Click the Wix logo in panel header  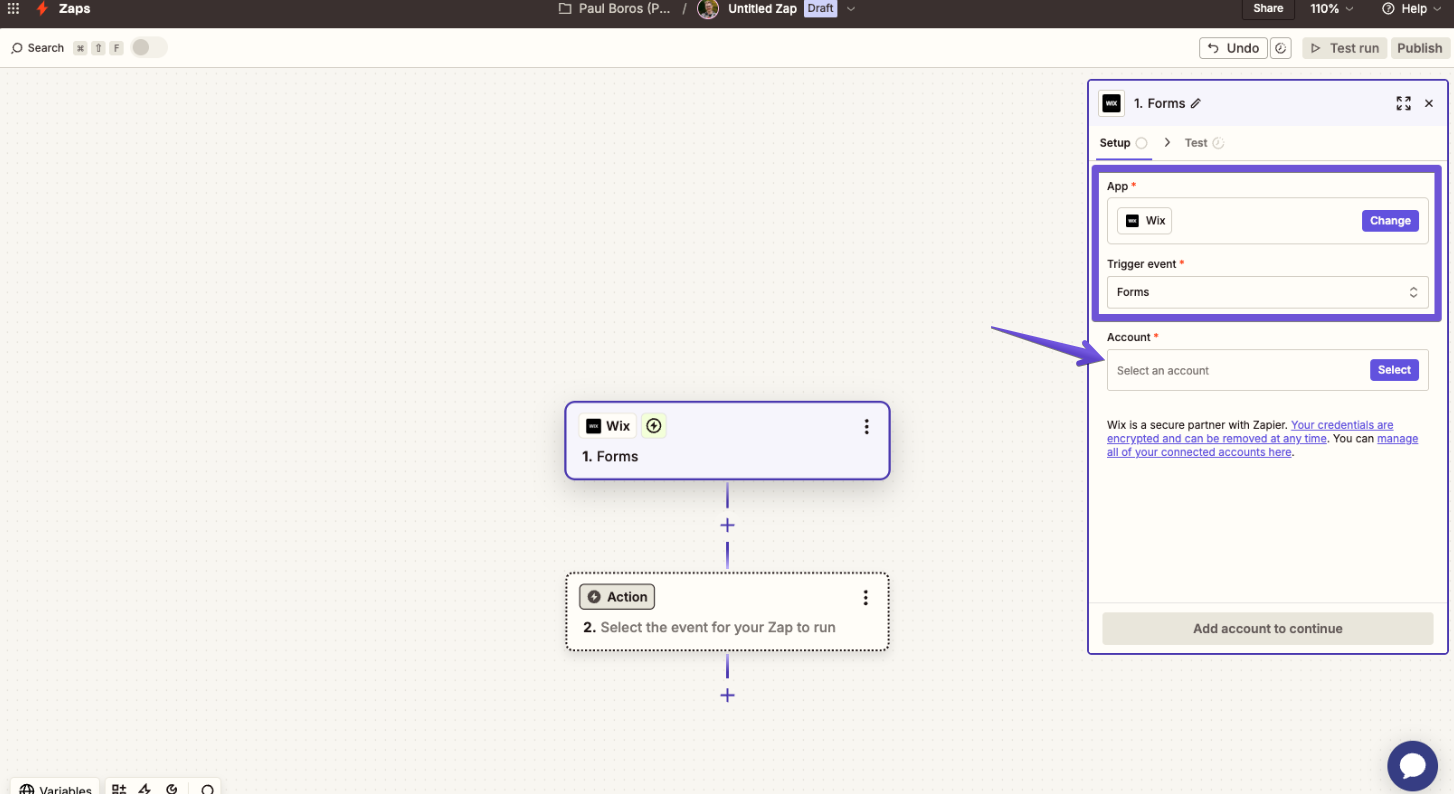coord(1111,103)
